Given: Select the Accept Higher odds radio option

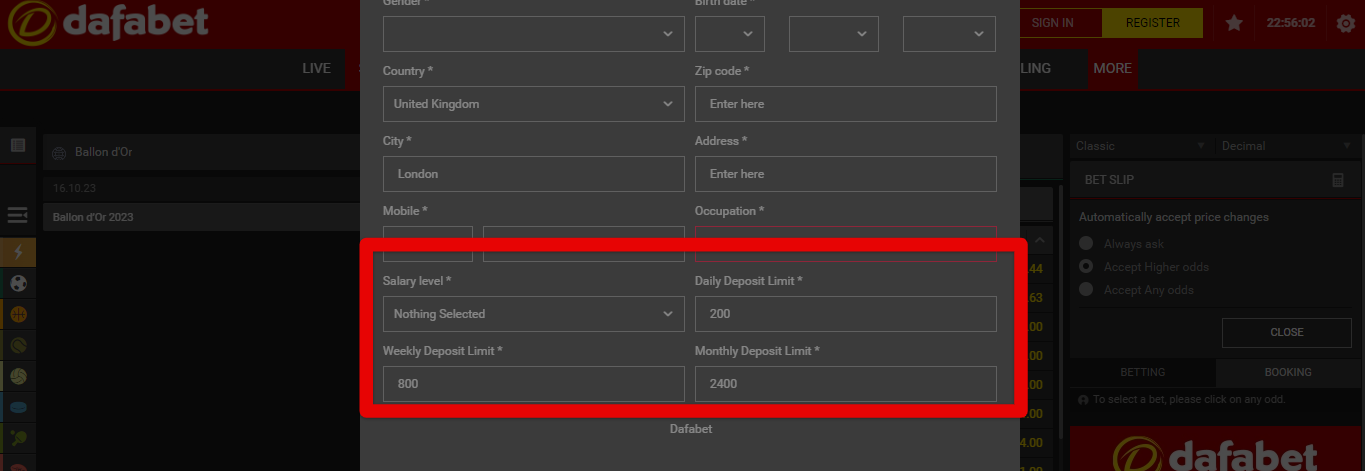Looking at the screenshot, I should tap(1085, 267).
